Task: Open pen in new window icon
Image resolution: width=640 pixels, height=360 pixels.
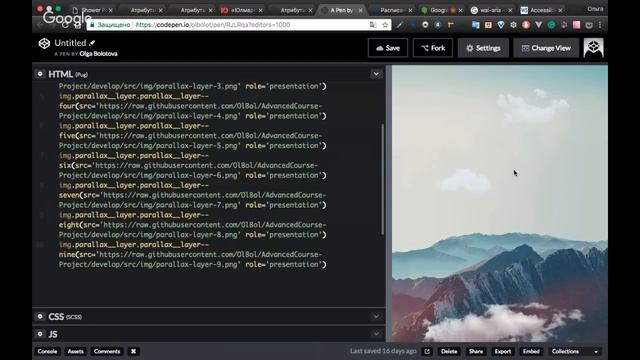Action: tap(427, 351)
